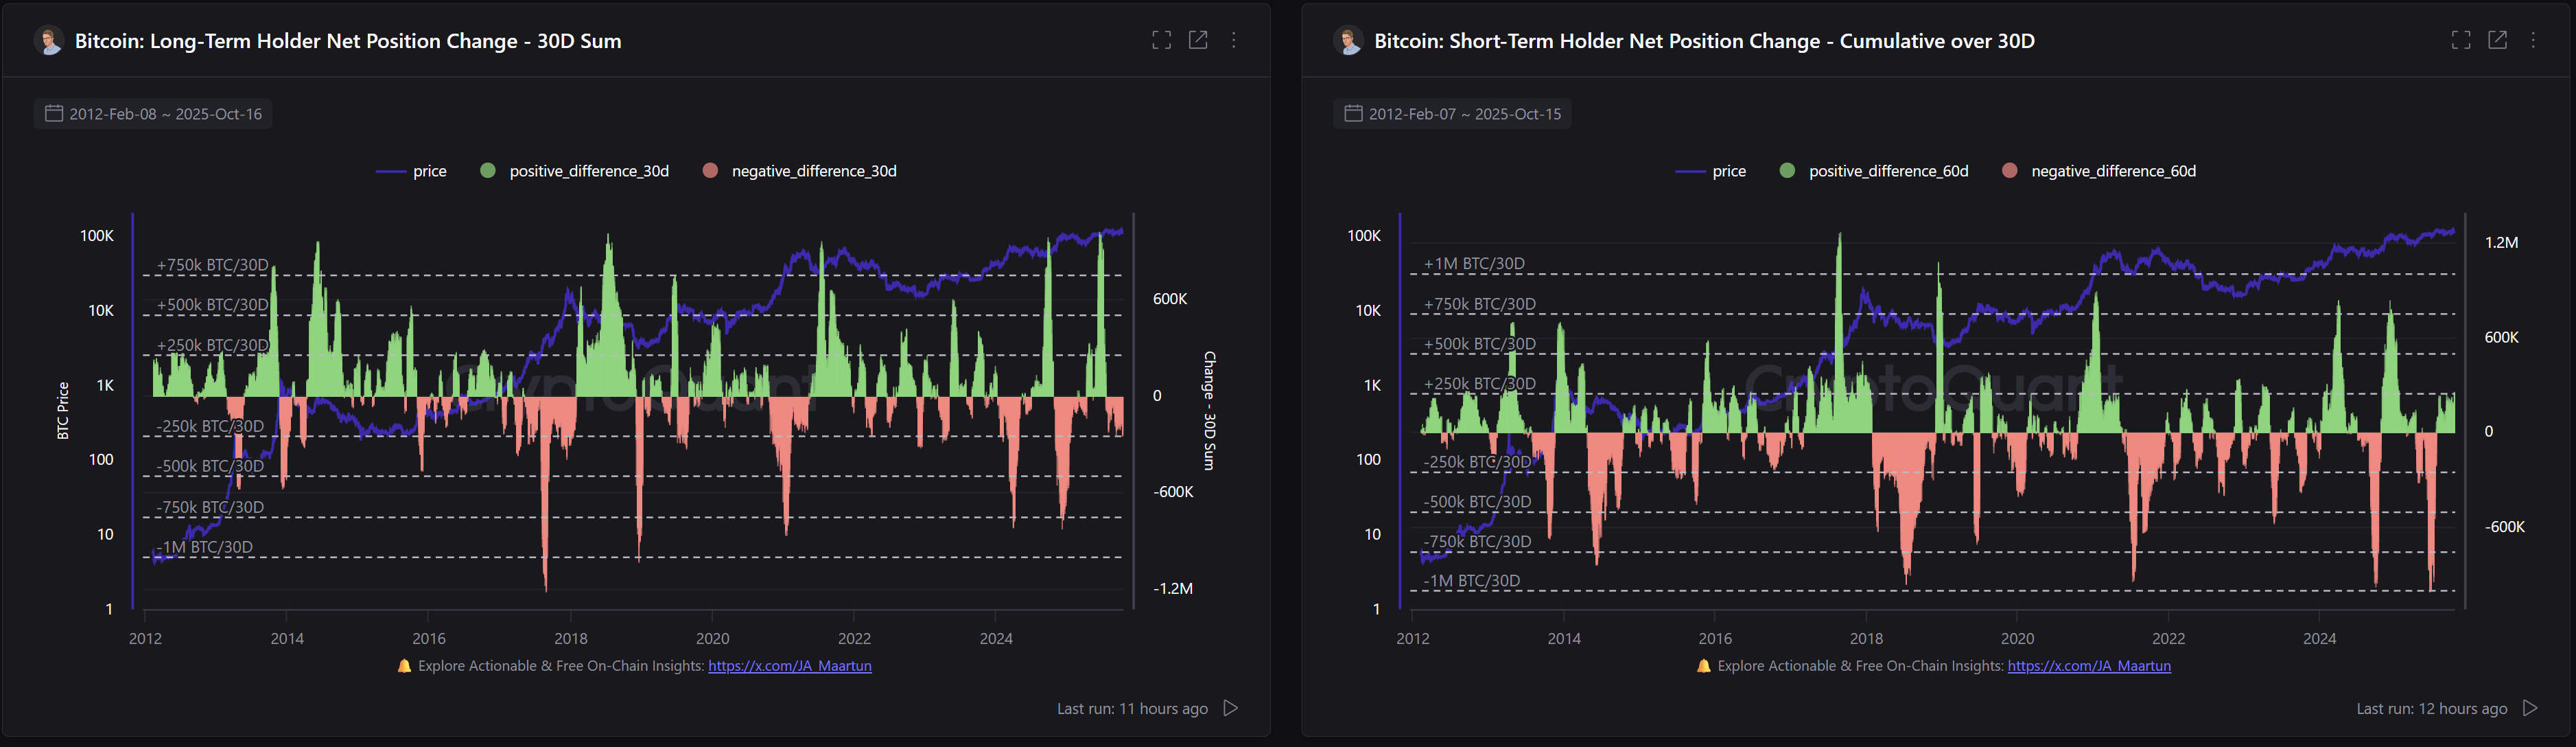This screenshot has width=2576, height=747.
Task: Click Short-Term Holder Net Position Change title
Action: point(1704,41)
